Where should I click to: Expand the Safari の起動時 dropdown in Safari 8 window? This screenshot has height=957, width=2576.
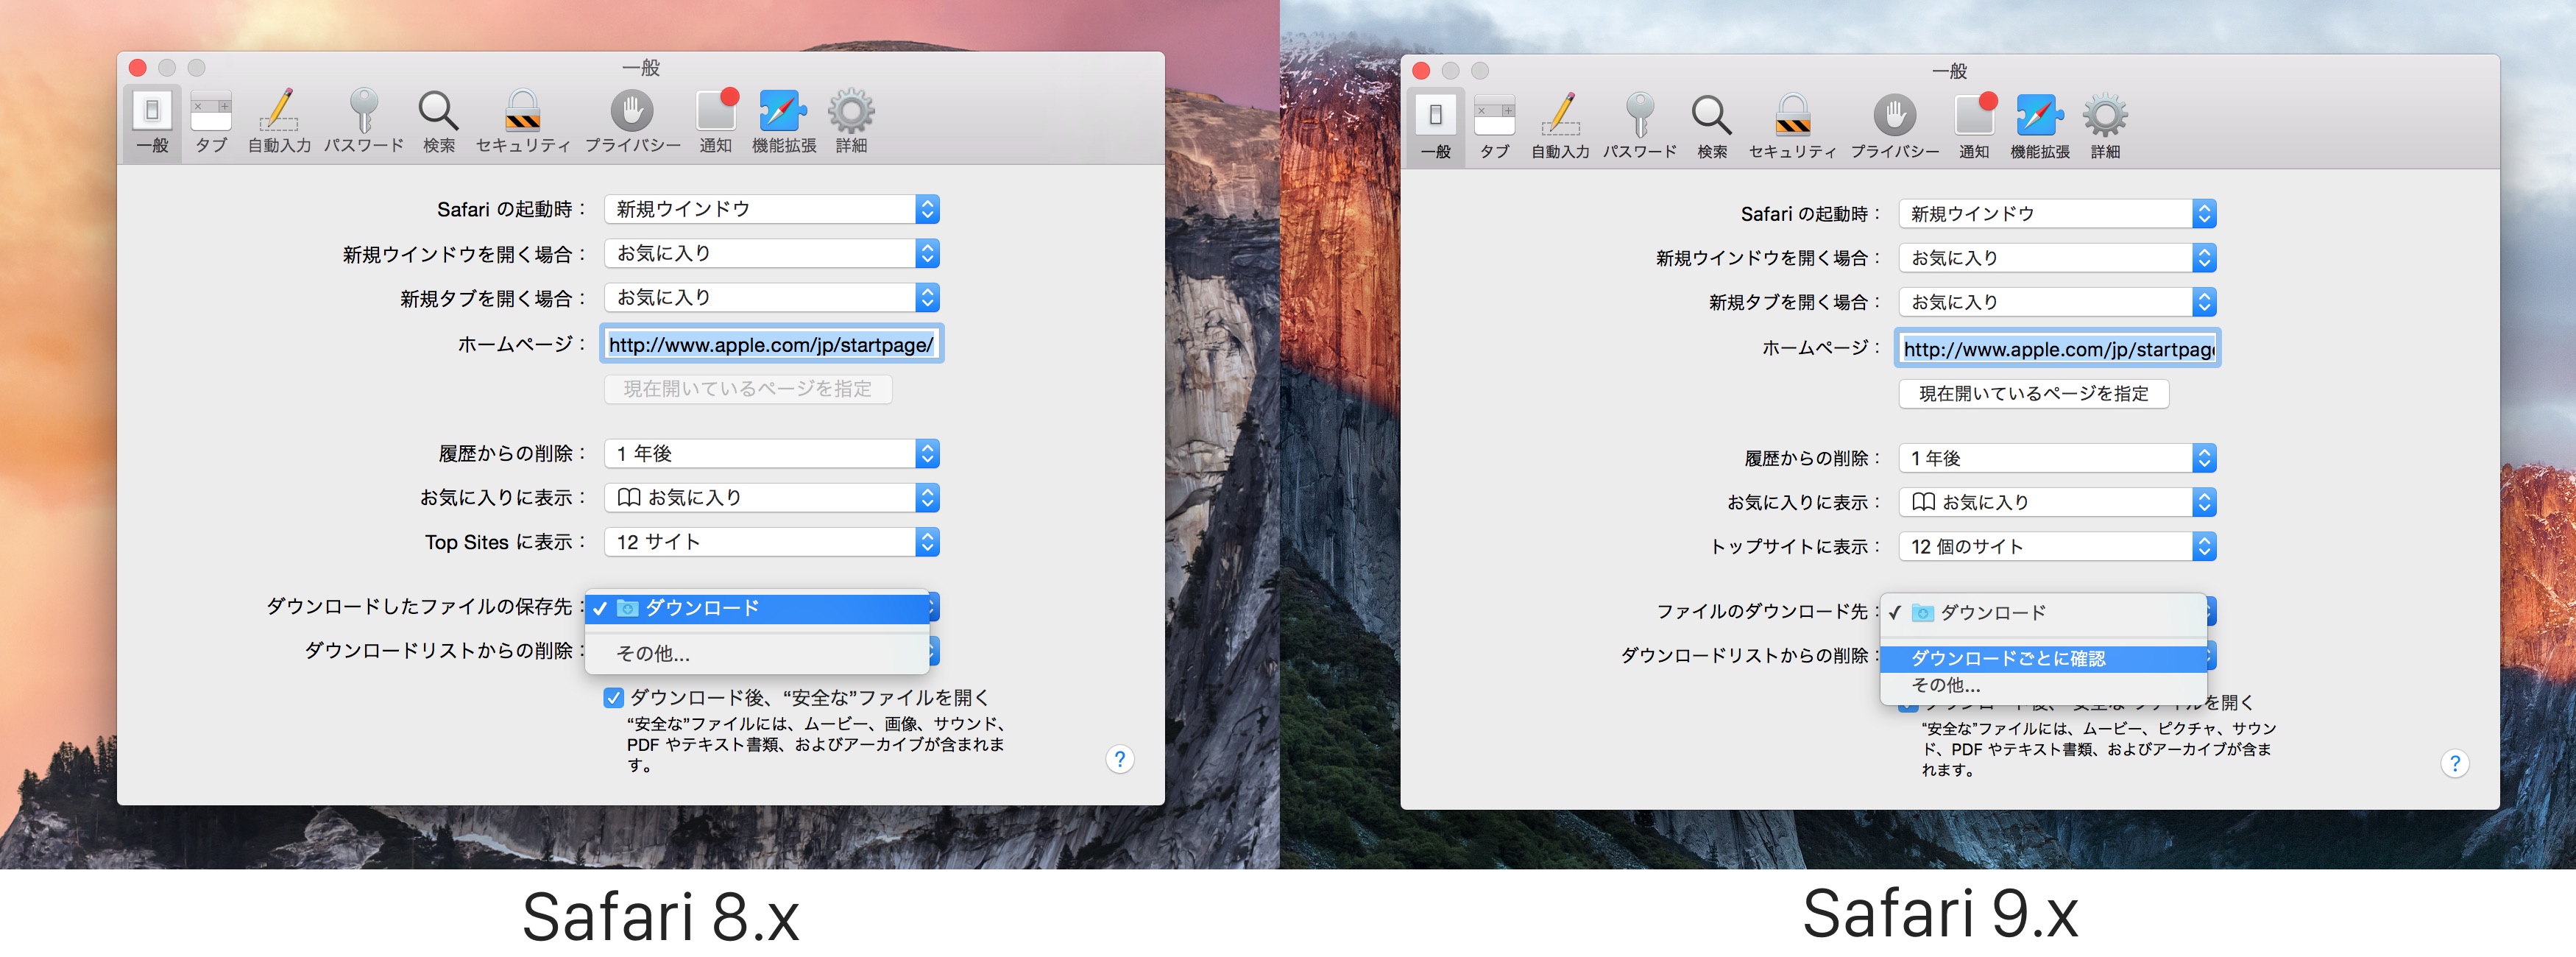pos(771,209)
